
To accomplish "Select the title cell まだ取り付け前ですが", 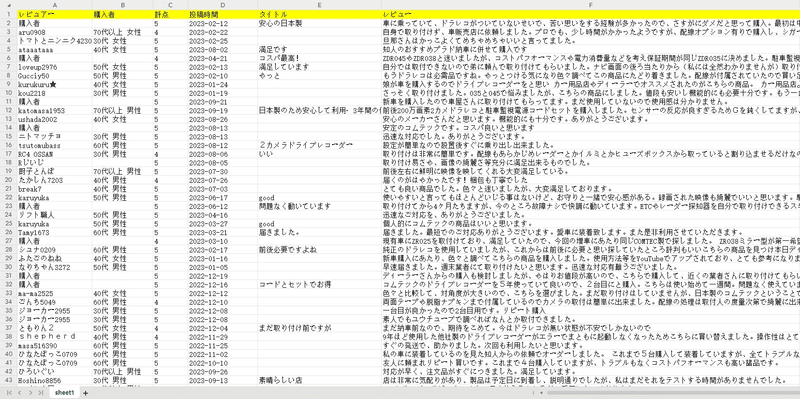I will 319,328.
